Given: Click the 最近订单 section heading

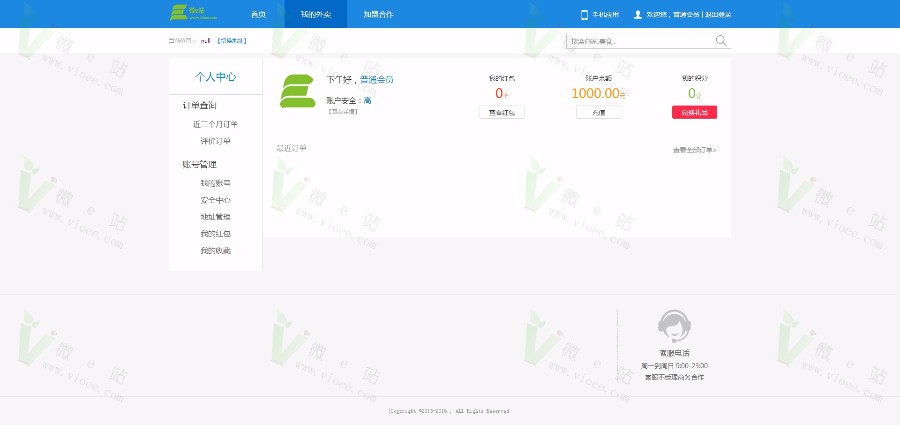Looking at the screenshot, I should point(292,148).
